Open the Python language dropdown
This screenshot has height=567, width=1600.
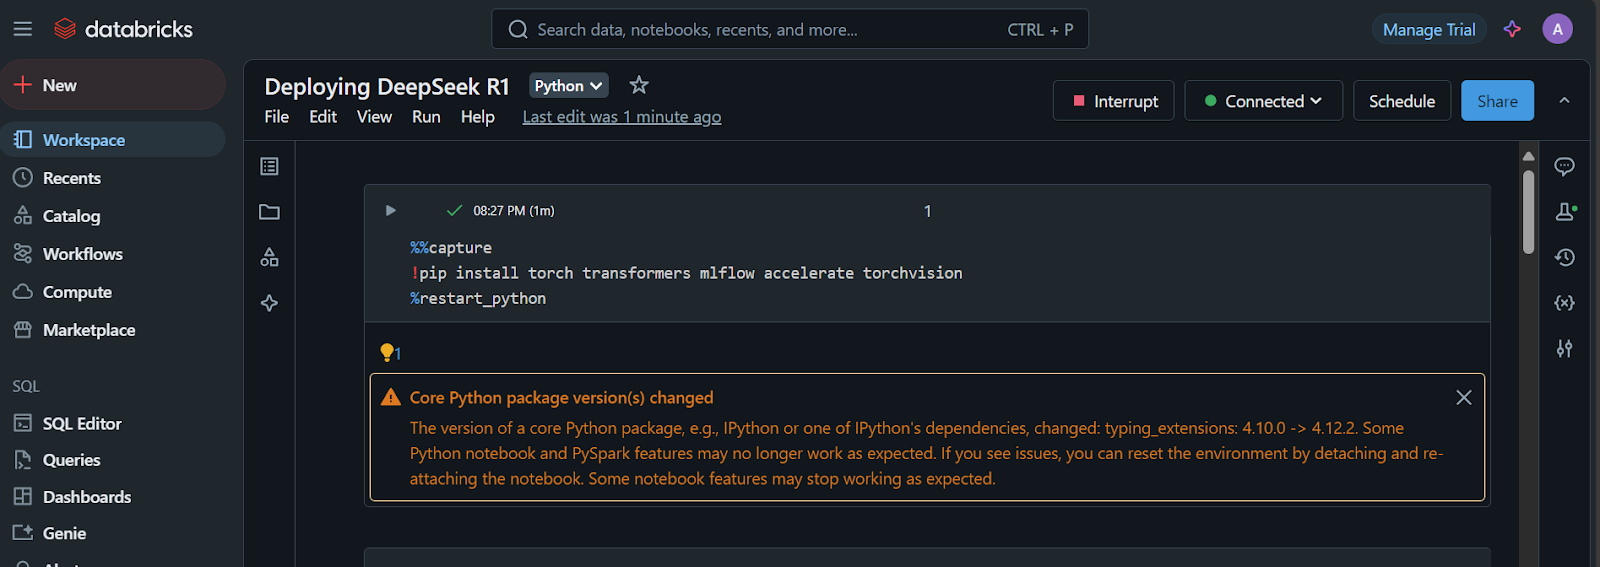(x=568, y=86)
